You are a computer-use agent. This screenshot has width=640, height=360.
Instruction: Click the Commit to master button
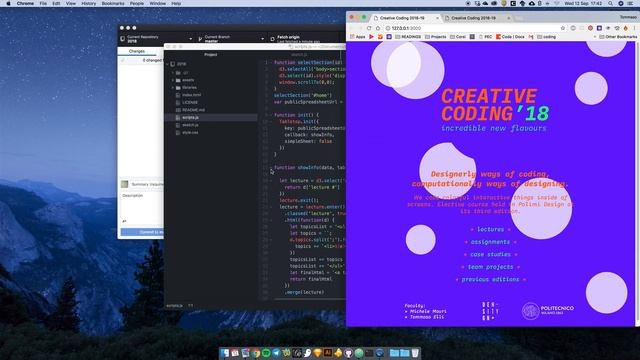[142, 232]
